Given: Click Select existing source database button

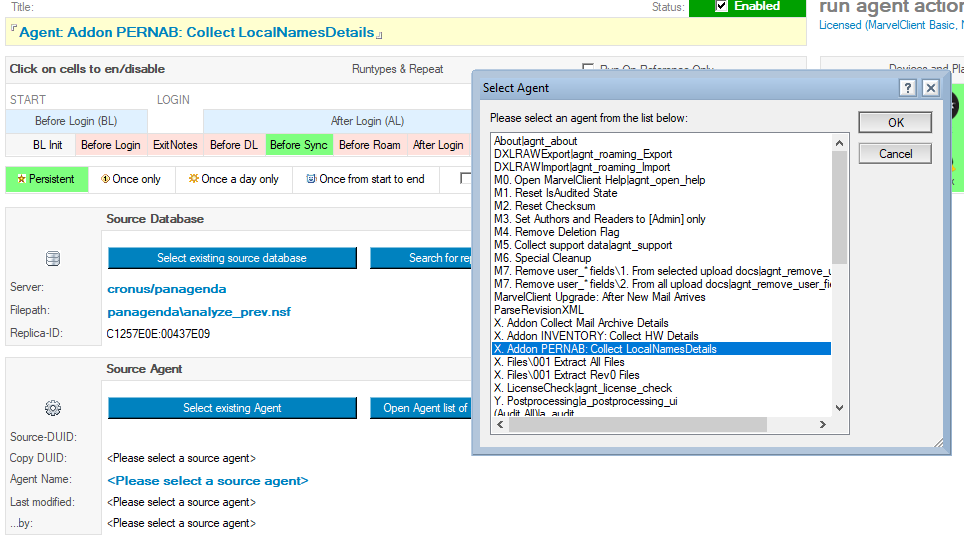Looking at the screenshot, I should click(232, 258).
